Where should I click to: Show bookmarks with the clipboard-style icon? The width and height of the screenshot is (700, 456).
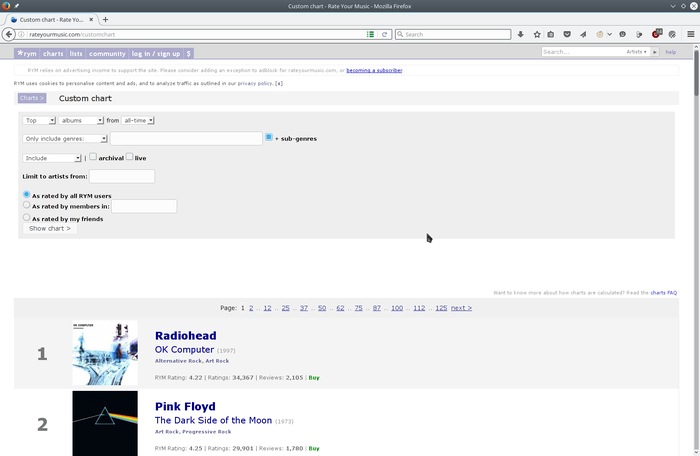click(x=551, y=34)
